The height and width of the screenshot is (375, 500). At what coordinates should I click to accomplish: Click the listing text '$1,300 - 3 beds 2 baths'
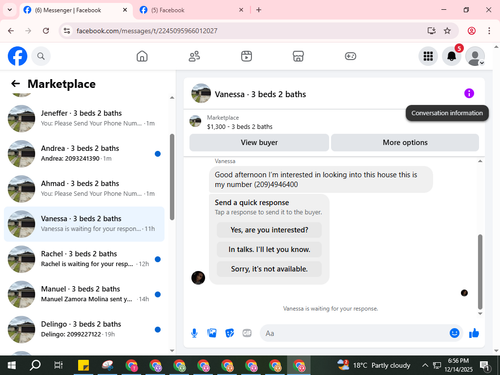[x=239, y=127]
